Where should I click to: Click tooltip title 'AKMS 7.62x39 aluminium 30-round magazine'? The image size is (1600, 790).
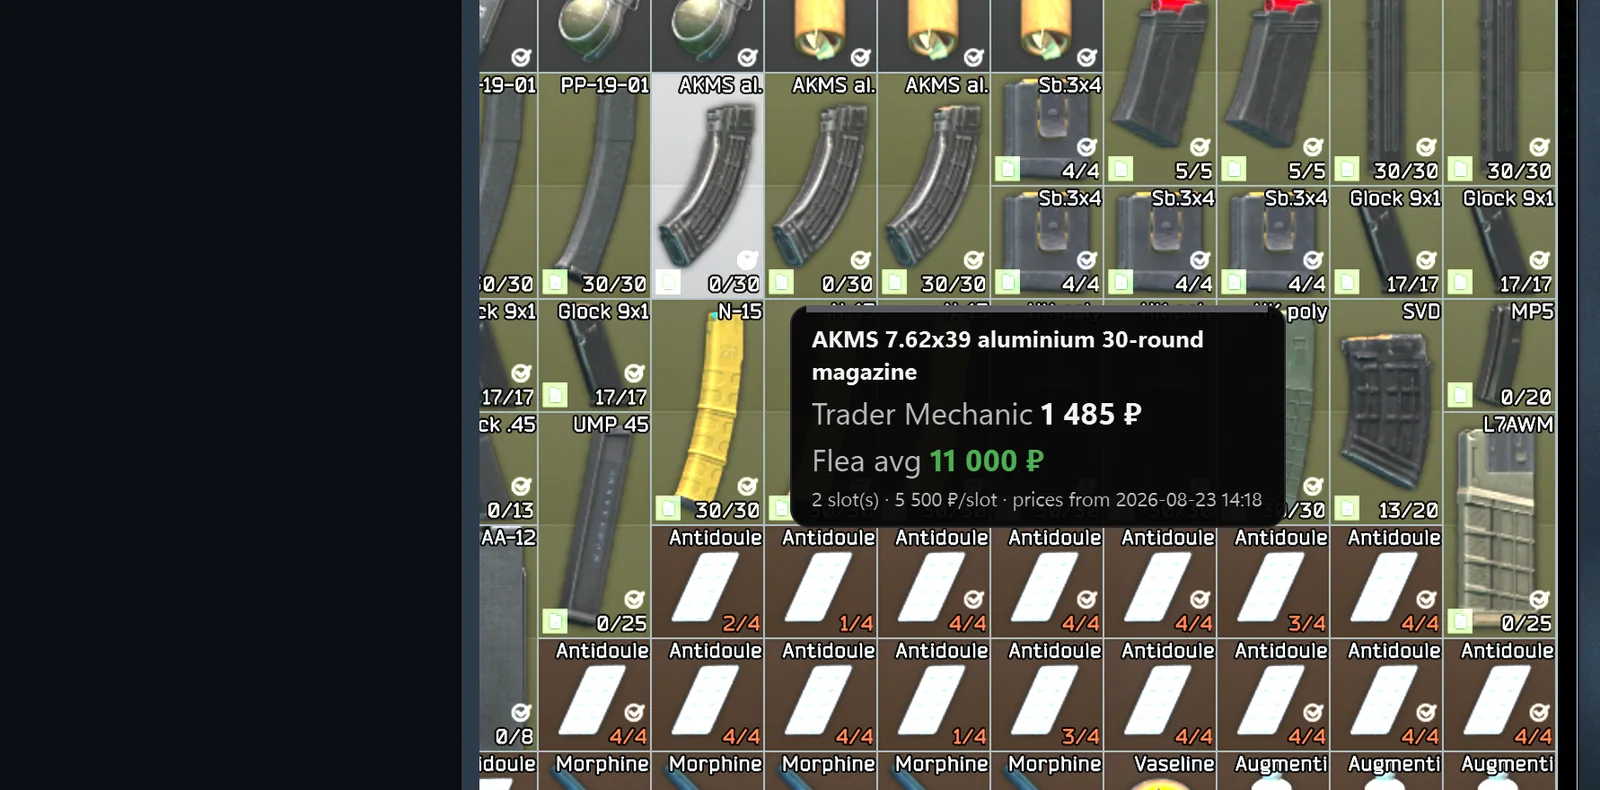[1007, 355]
